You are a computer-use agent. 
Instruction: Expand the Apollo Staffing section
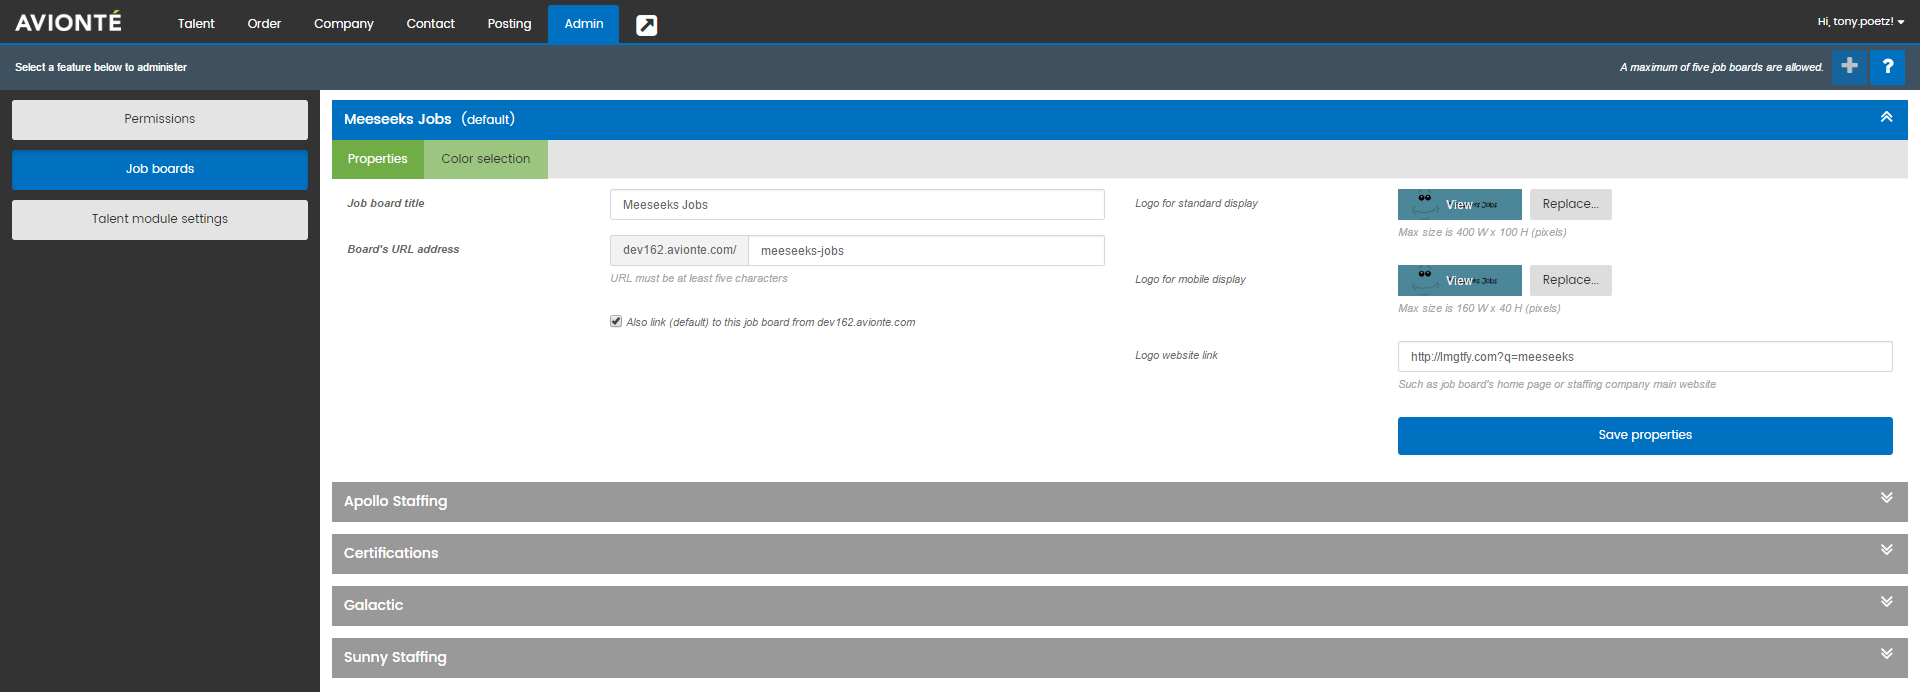(x=1886, y=498)
